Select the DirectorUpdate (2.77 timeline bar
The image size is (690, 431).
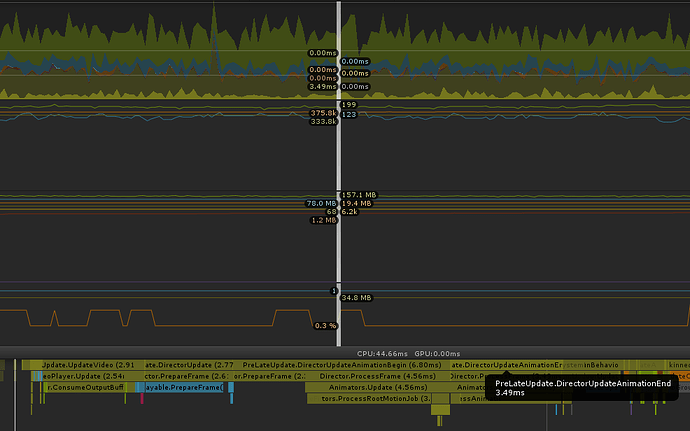[191, 365]
